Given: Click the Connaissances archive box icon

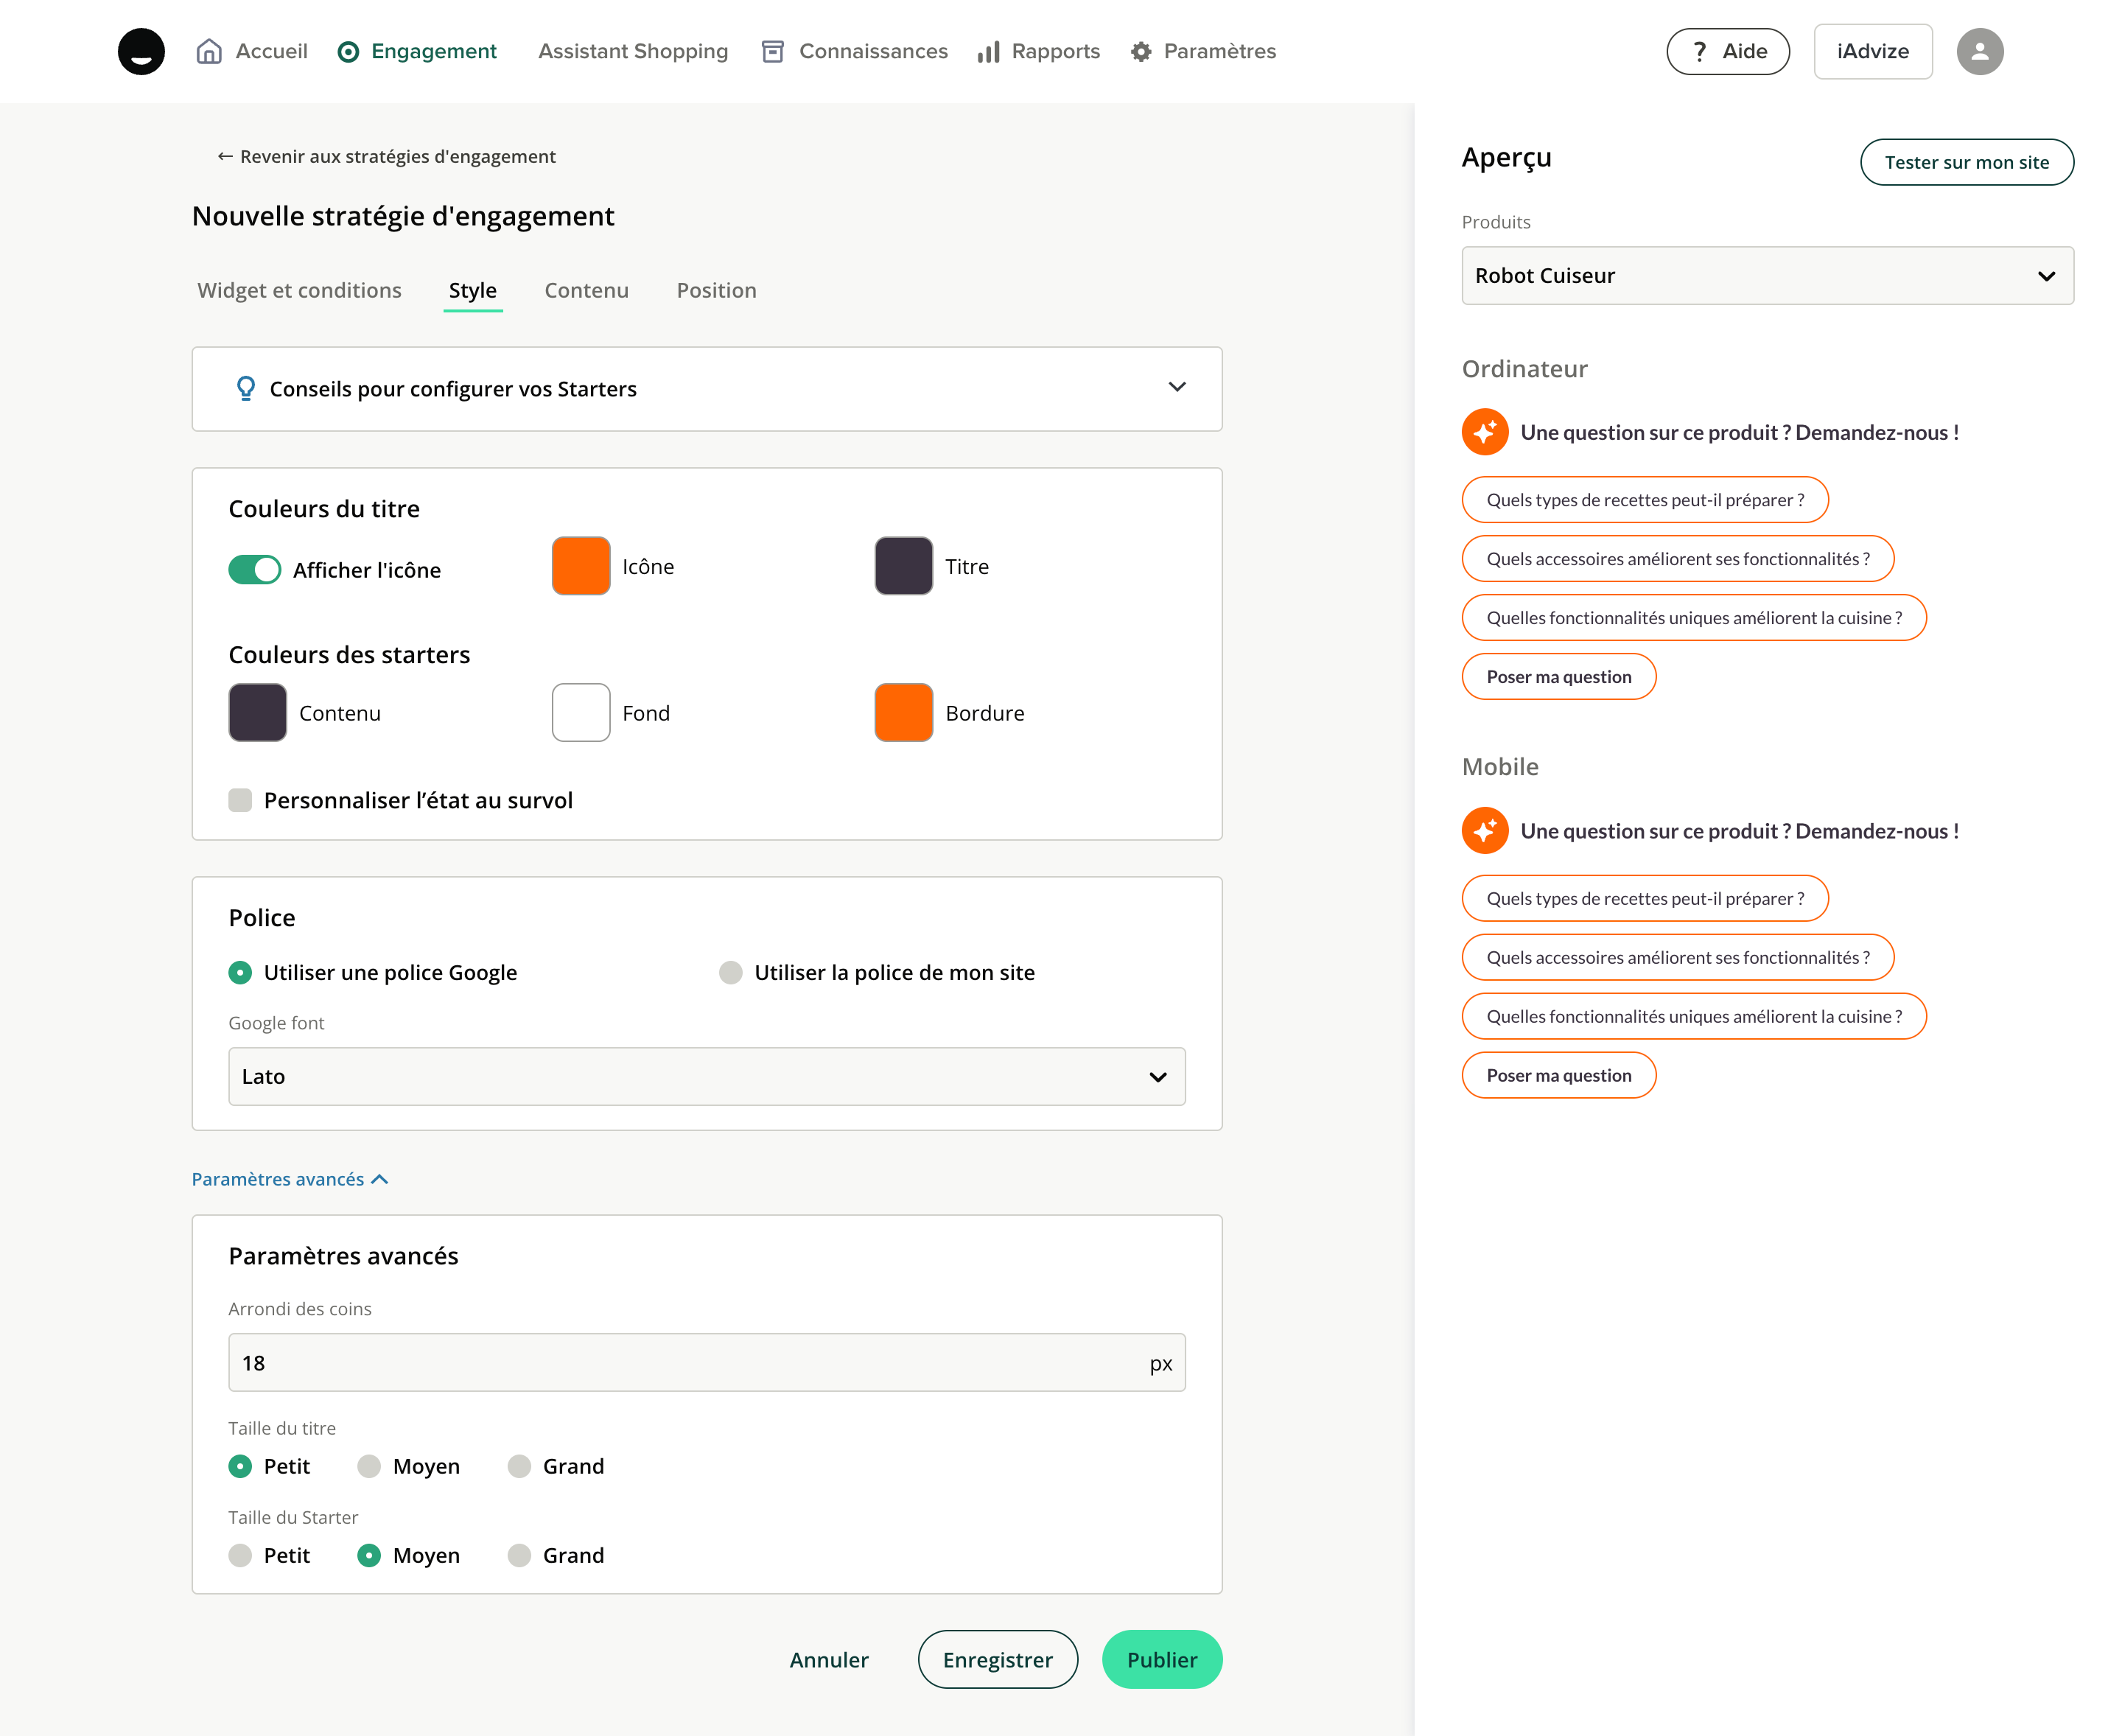Looking at the screenshot, I should 772,52.
